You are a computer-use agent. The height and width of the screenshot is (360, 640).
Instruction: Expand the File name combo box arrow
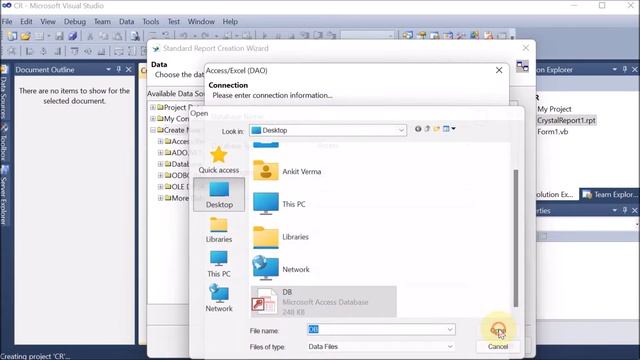pyautogui.click(x=450, y=329)
